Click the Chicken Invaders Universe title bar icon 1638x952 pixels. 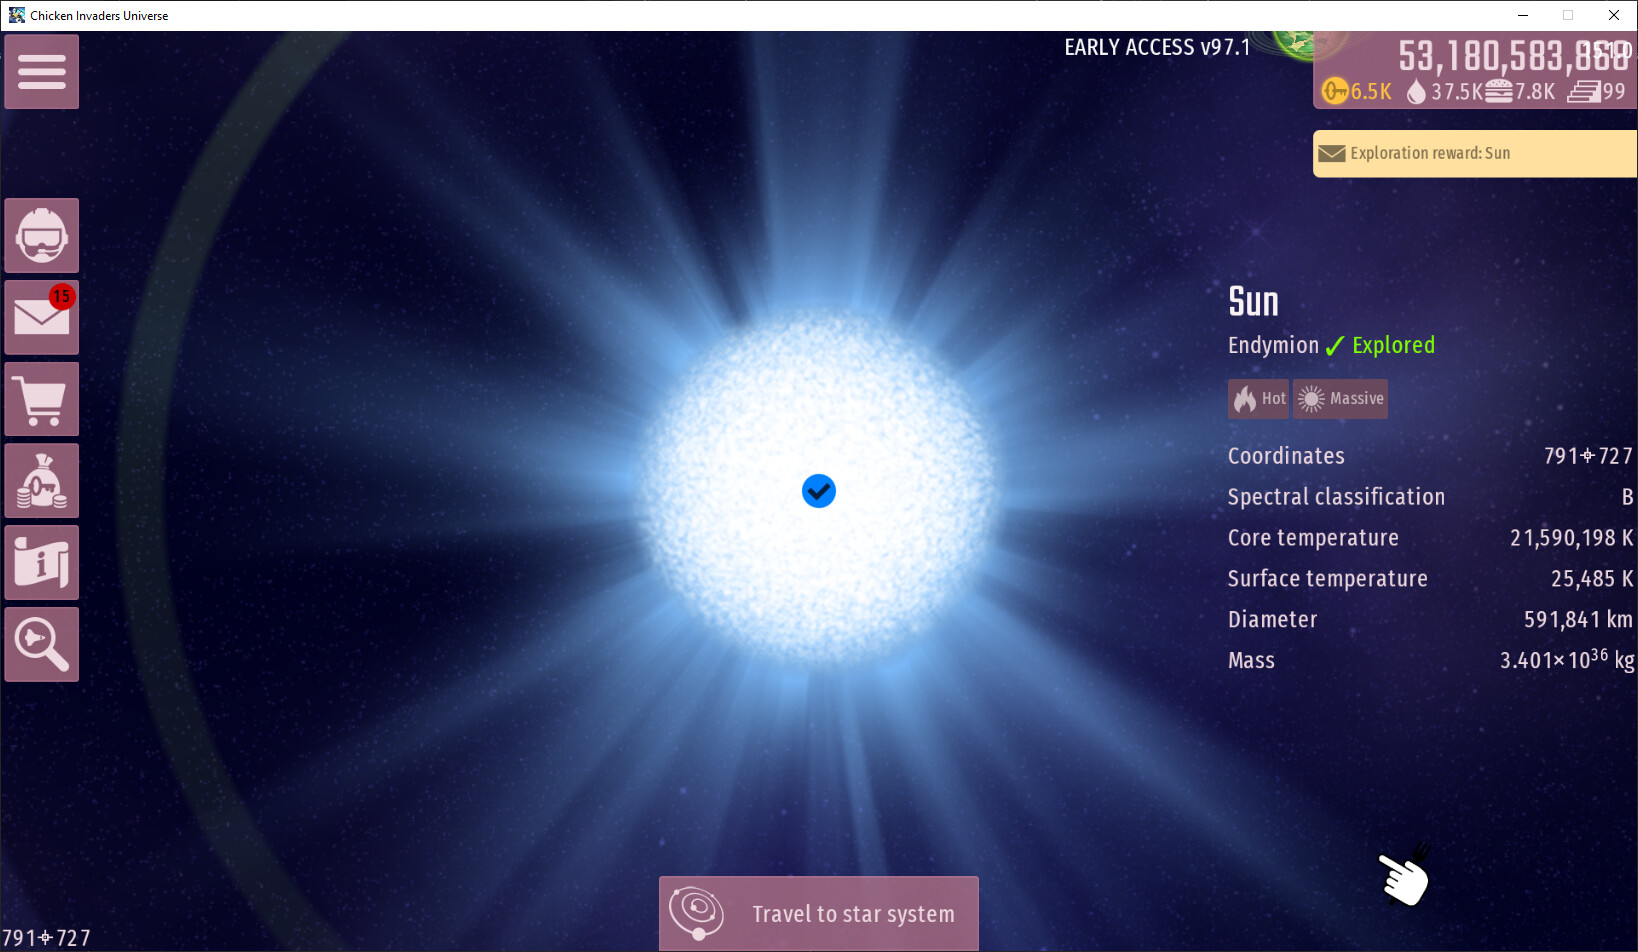click(x=16, y=15)
